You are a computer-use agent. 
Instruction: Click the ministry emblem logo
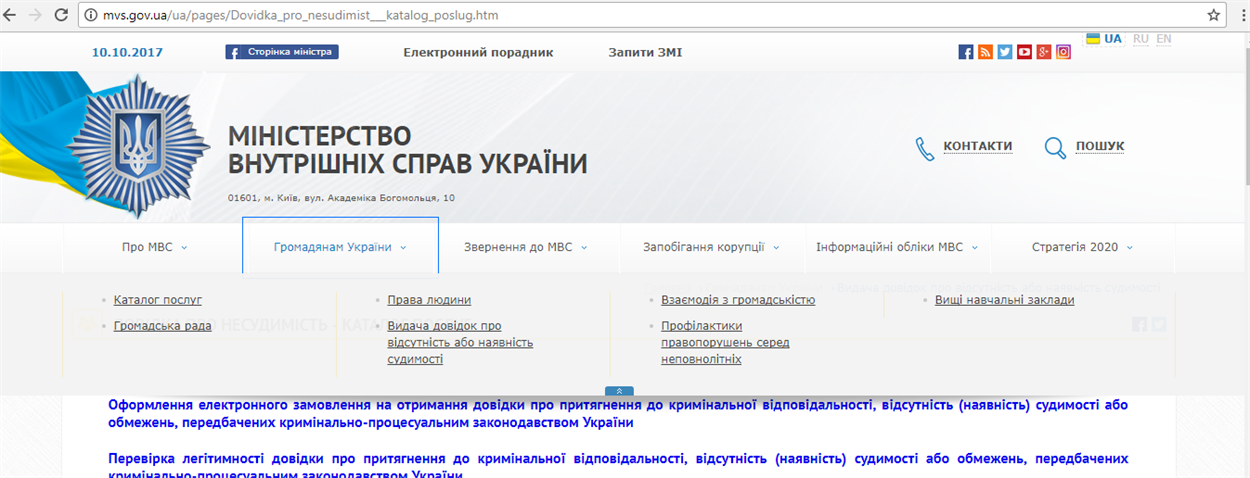pyautogui.click(x=139, y=147)
